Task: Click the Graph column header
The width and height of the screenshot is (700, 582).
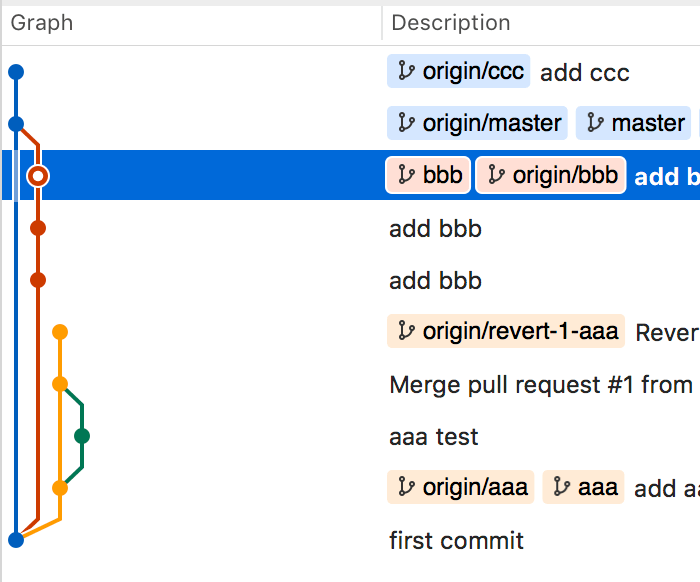Action: (x=42, y=22)
